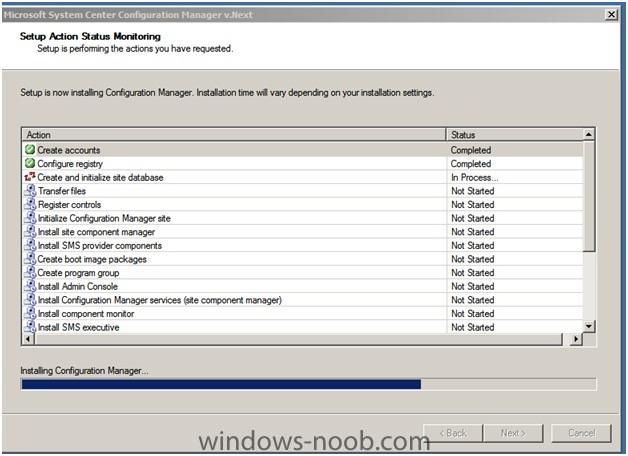Select the Configure registry row text

[70, 164]
